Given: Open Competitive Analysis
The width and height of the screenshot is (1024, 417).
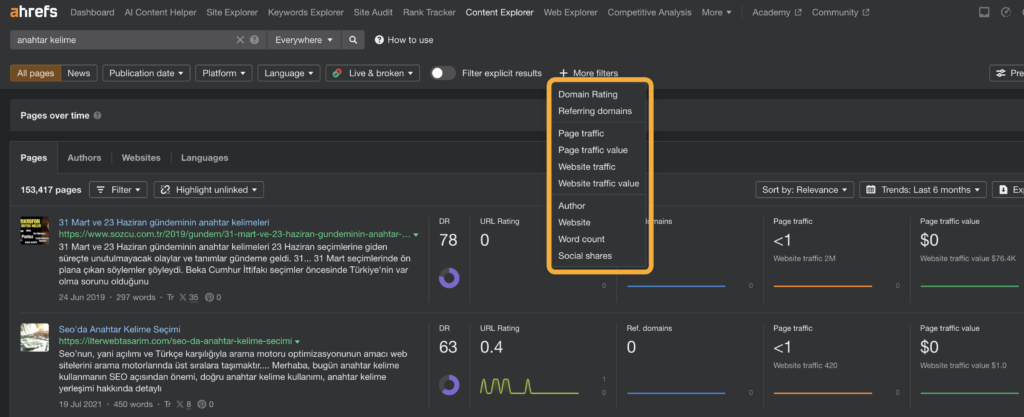Looking at the screenshot, I should coord(649,12).
